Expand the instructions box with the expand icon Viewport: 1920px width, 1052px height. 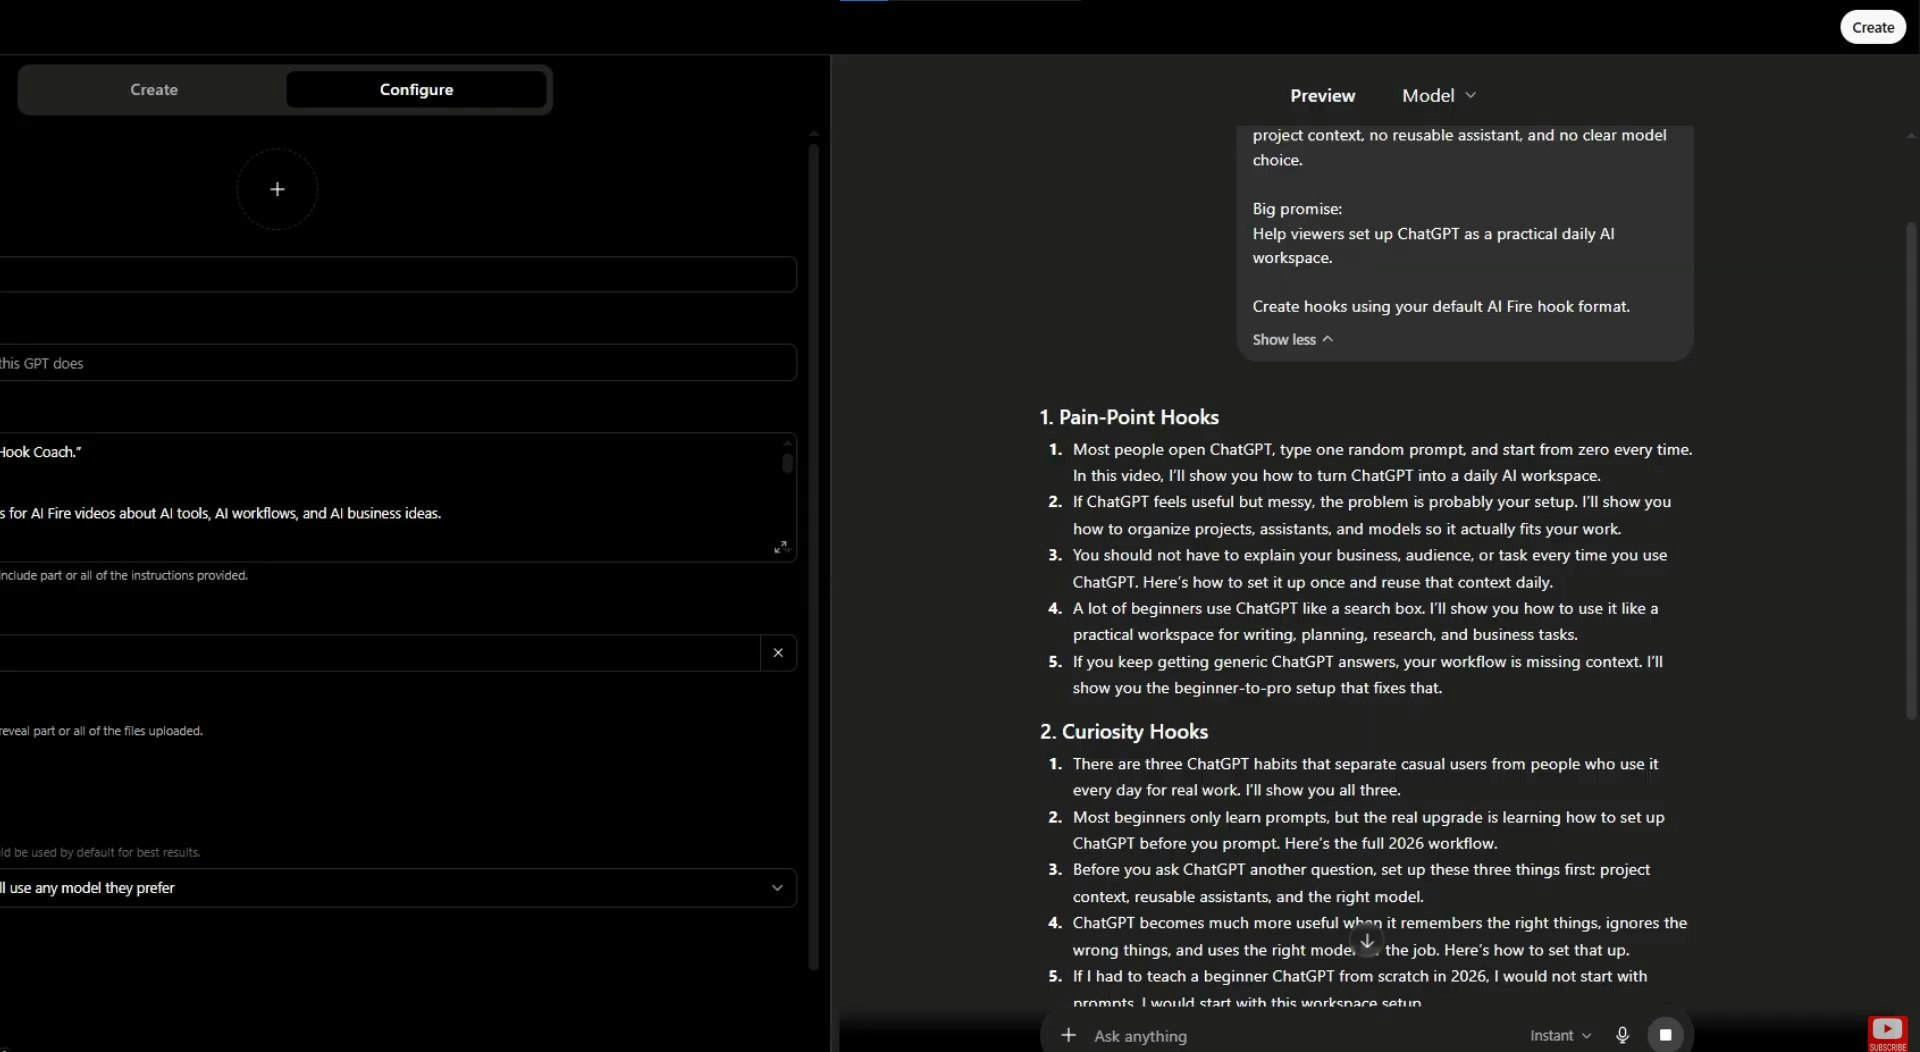(x=780, y=547)
